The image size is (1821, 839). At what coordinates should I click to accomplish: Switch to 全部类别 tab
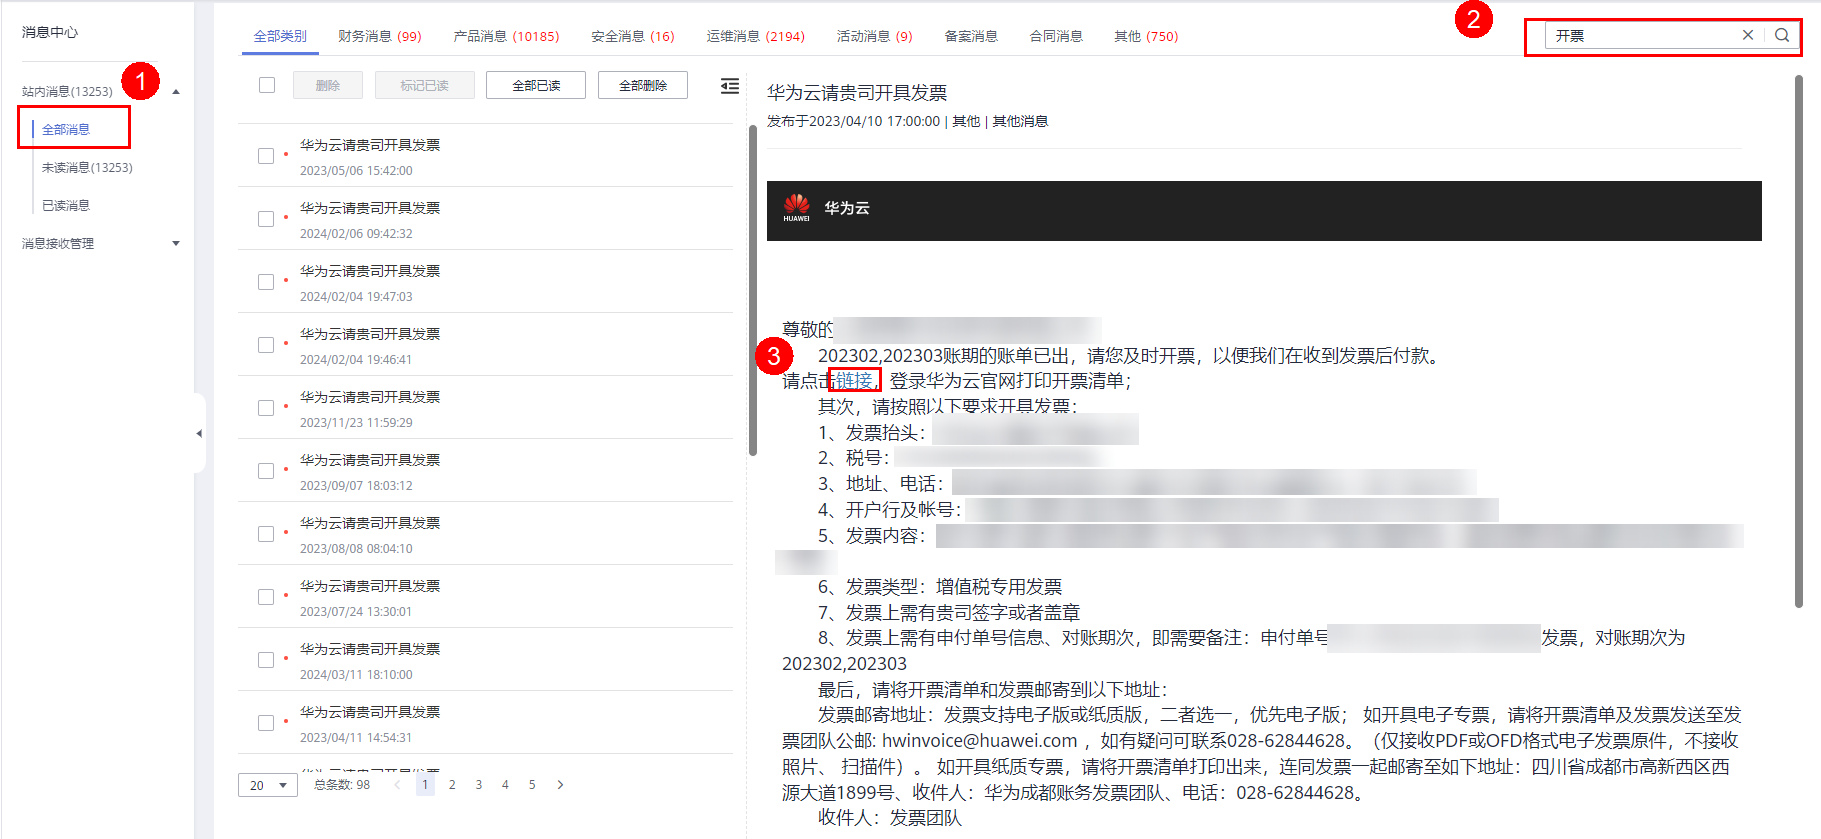pos(280,36)
